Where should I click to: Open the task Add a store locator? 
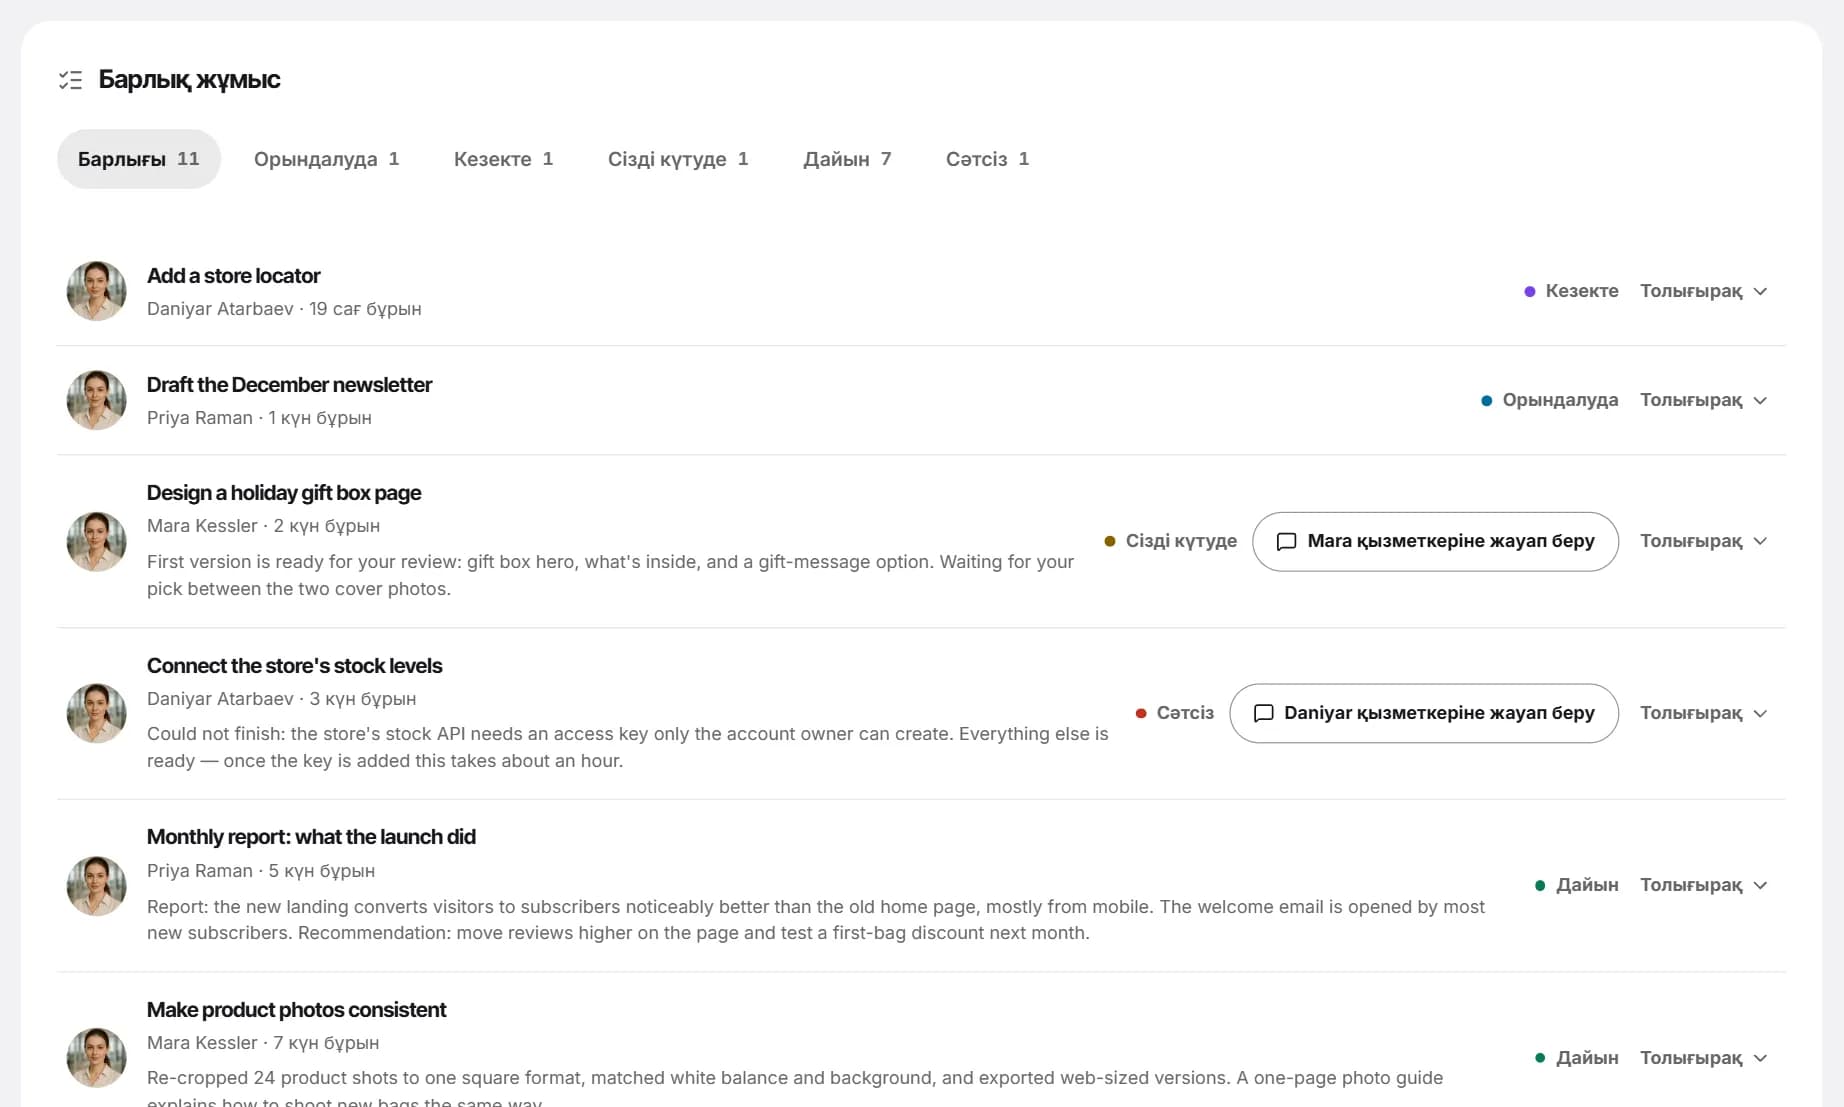click(x=233, y=276)
